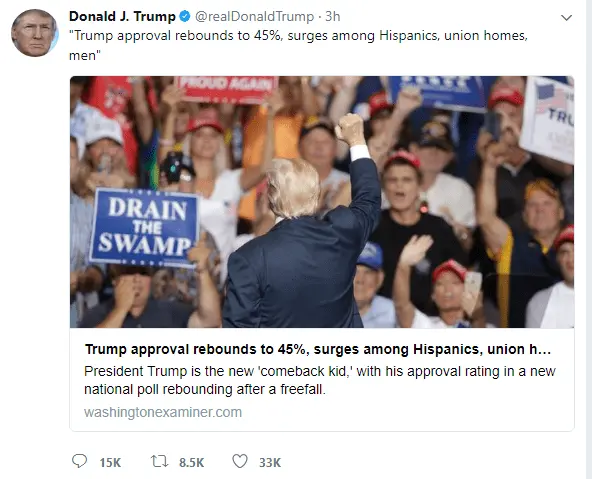This screenshot has height=479, width=592.
Task: Visit the washingtonexaminer.com source link
Action: click(x=163, y=412)
